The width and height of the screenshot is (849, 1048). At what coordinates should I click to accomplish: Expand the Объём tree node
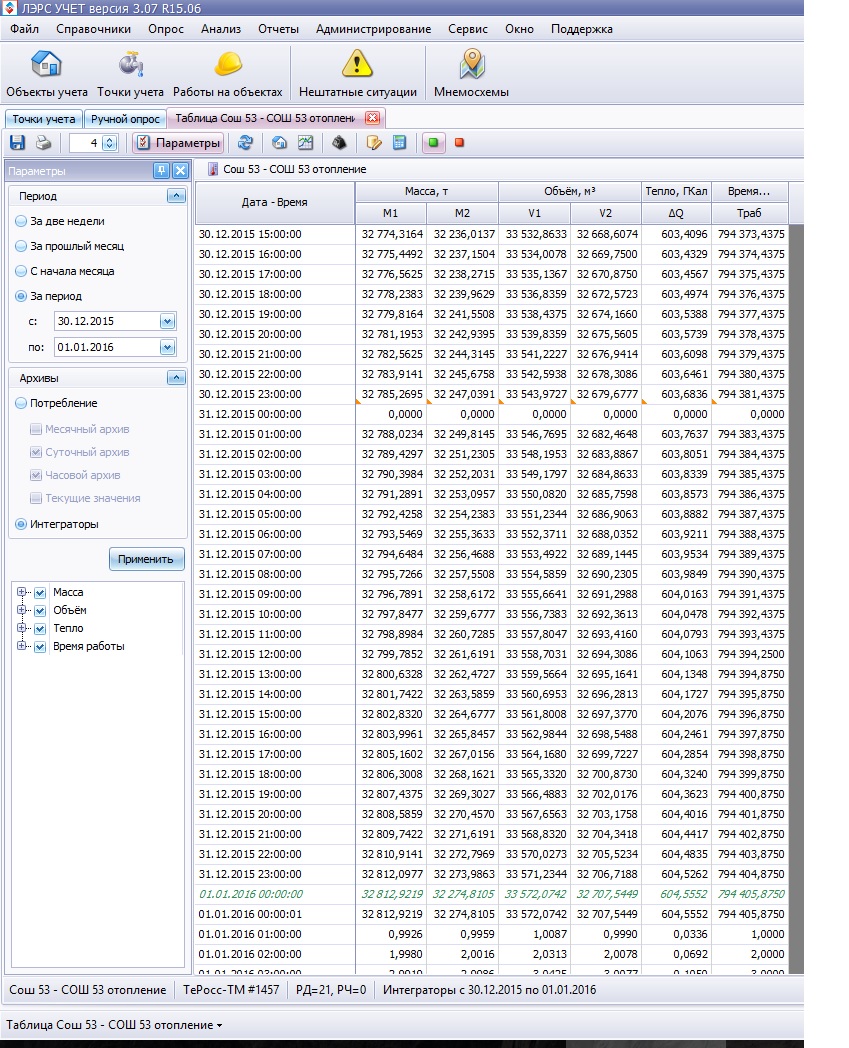tap(21, 610)
